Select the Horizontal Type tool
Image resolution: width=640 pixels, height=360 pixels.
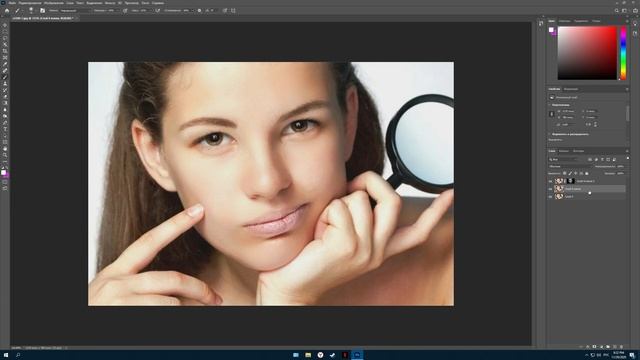pos(5,129)
